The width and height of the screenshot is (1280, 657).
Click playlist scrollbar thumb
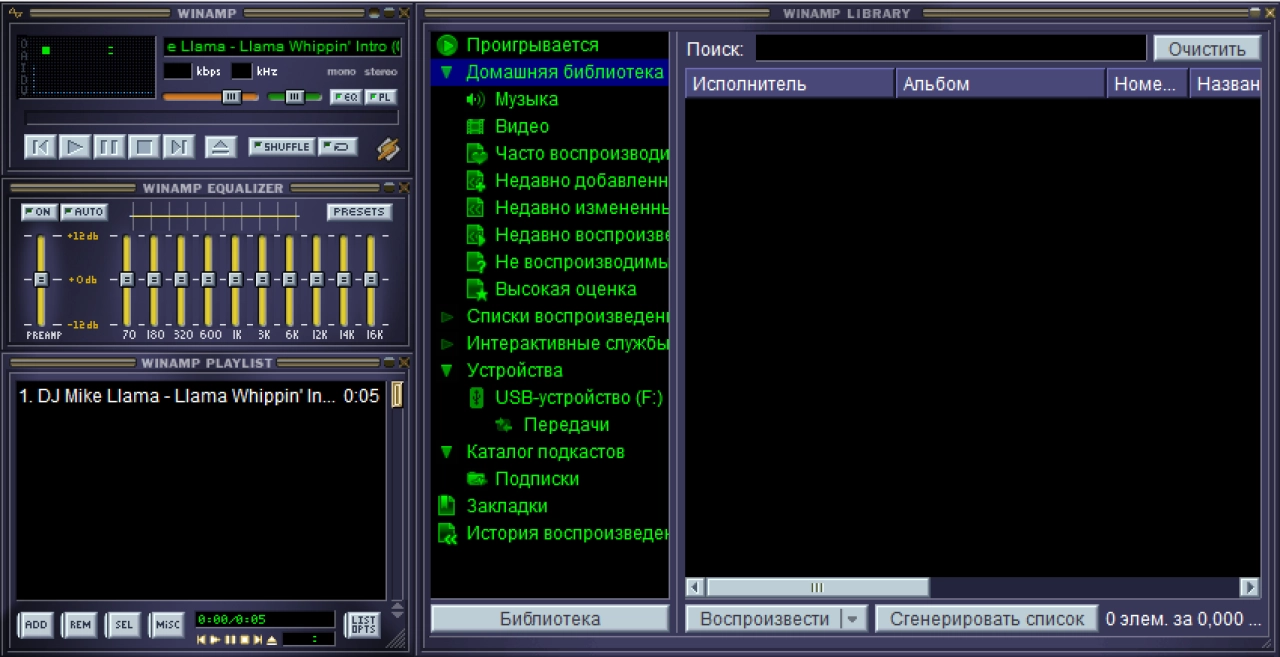pos(397,396)
